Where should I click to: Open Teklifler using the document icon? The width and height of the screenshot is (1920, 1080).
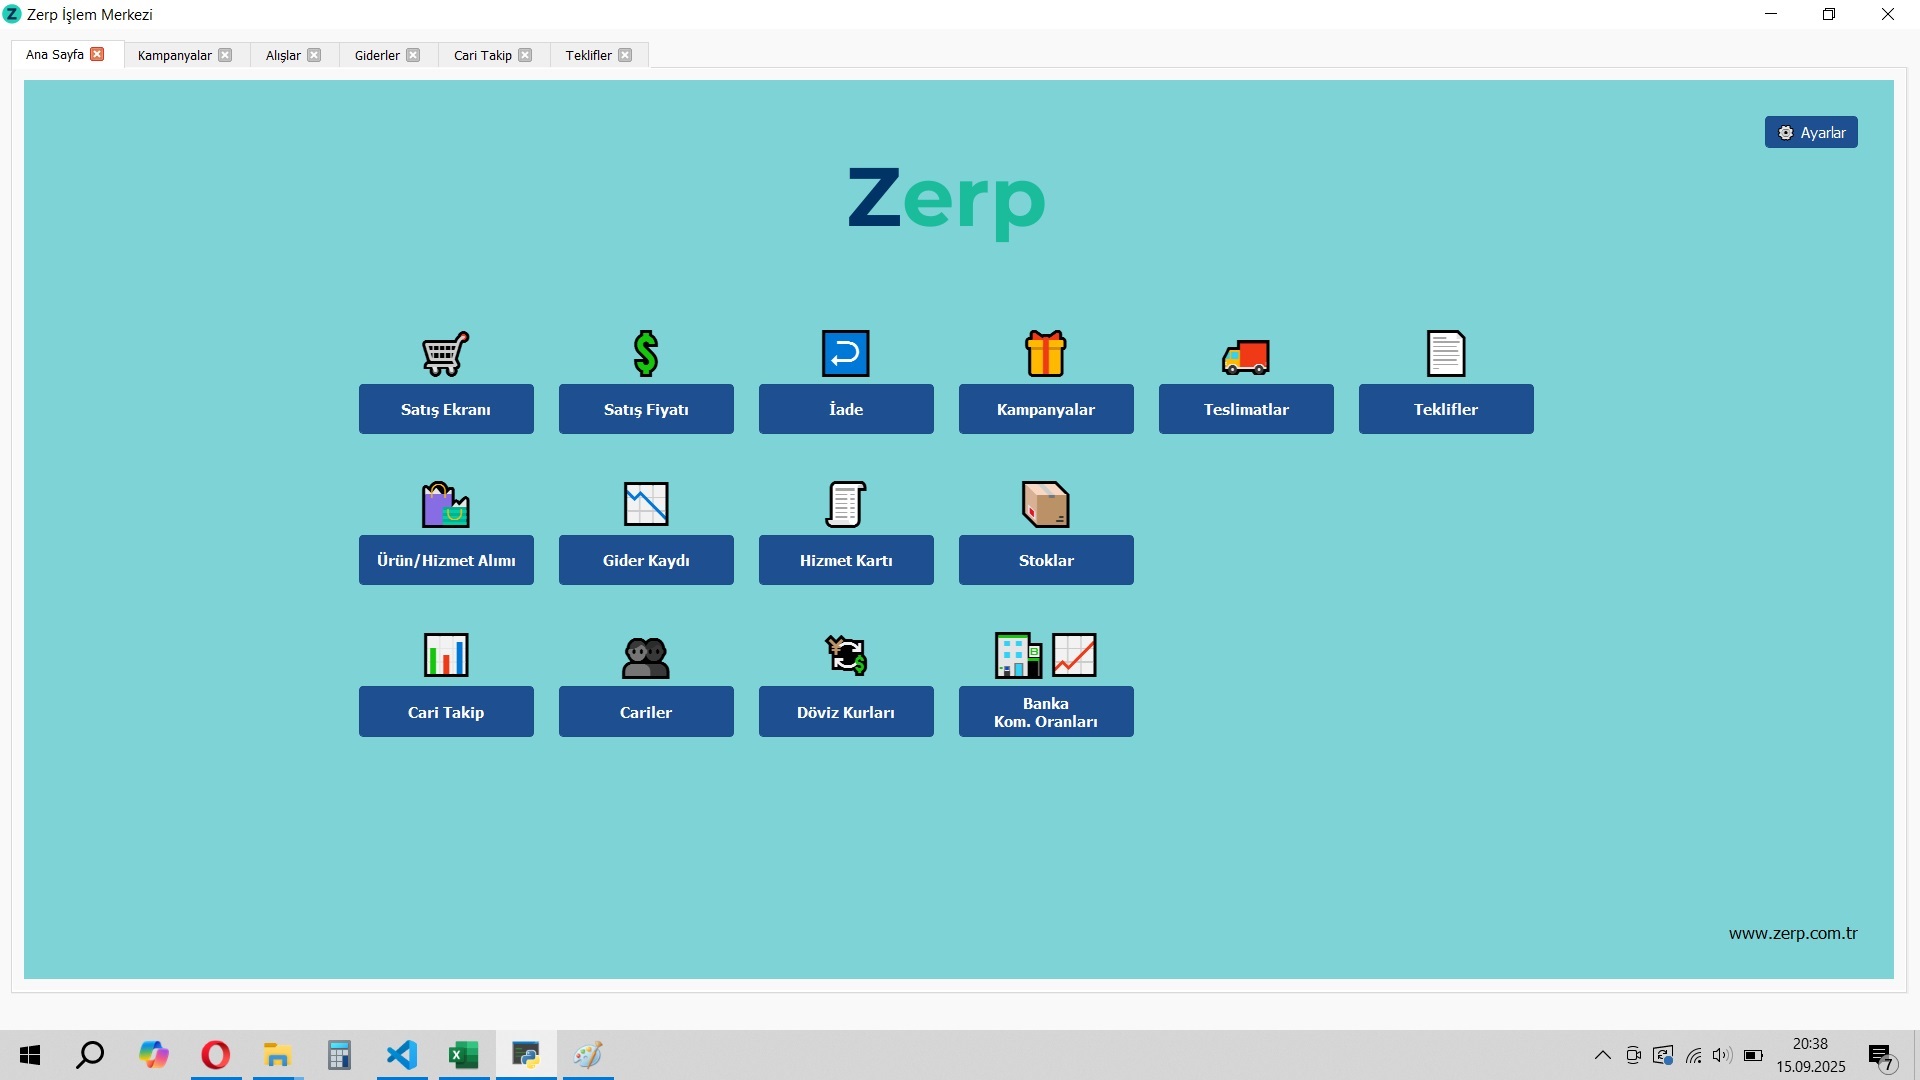[1445, 352]
